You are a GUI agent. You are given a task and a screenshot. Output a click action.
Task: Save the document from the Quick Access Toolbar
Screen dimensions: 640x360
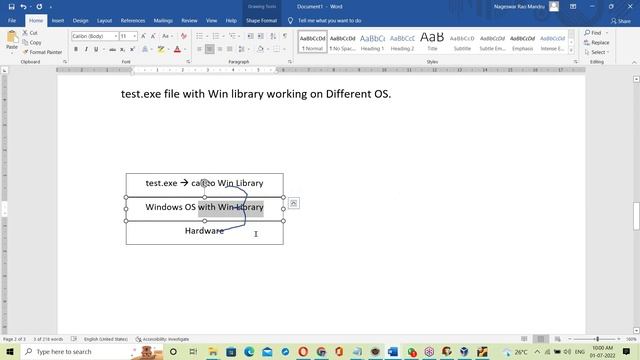point(11,7)
